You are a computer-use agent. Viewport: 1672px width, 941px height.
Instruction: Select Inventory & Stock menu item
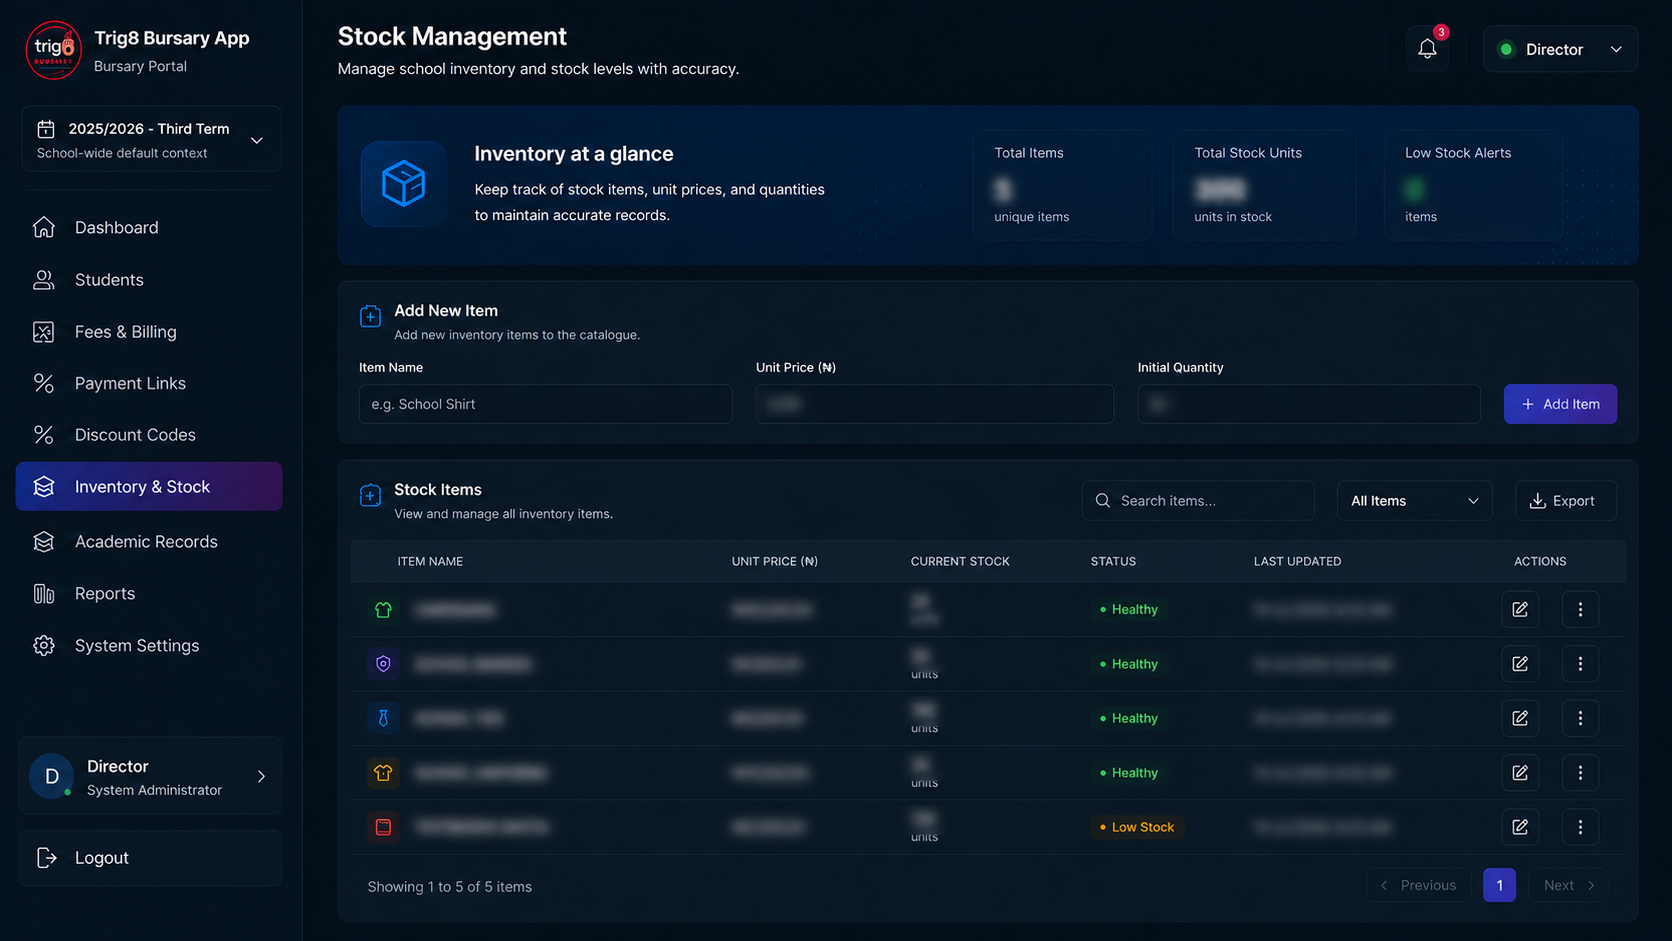[149, 486]
